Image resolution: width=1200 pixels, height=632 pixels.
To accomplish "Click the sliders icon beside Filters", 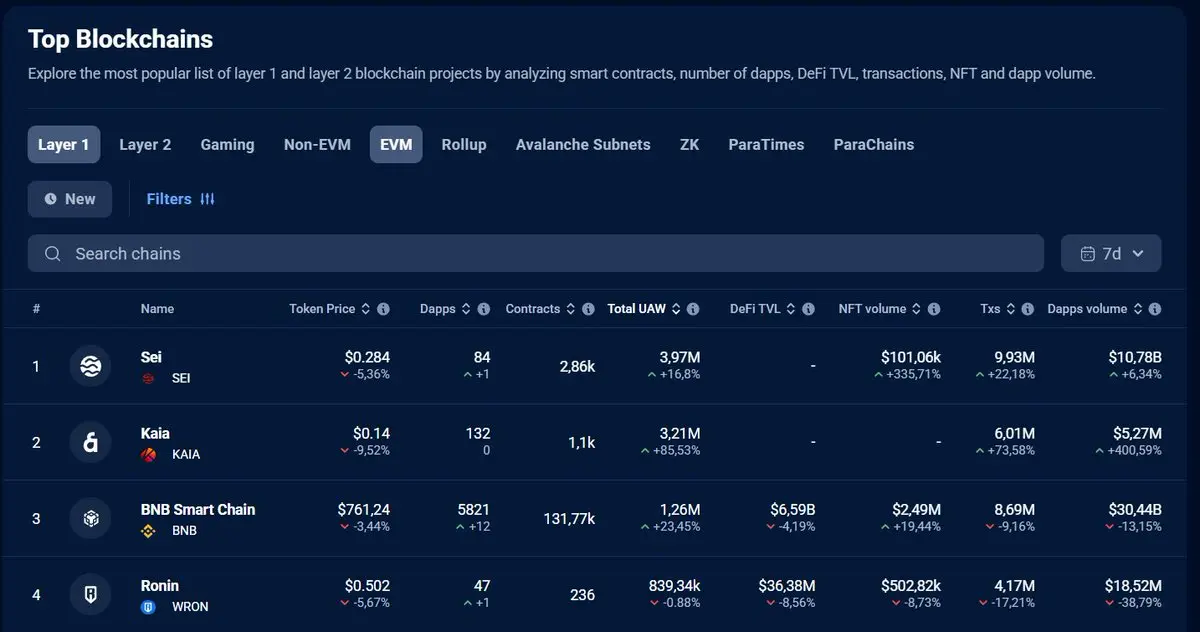I will [x=208, y=199].
